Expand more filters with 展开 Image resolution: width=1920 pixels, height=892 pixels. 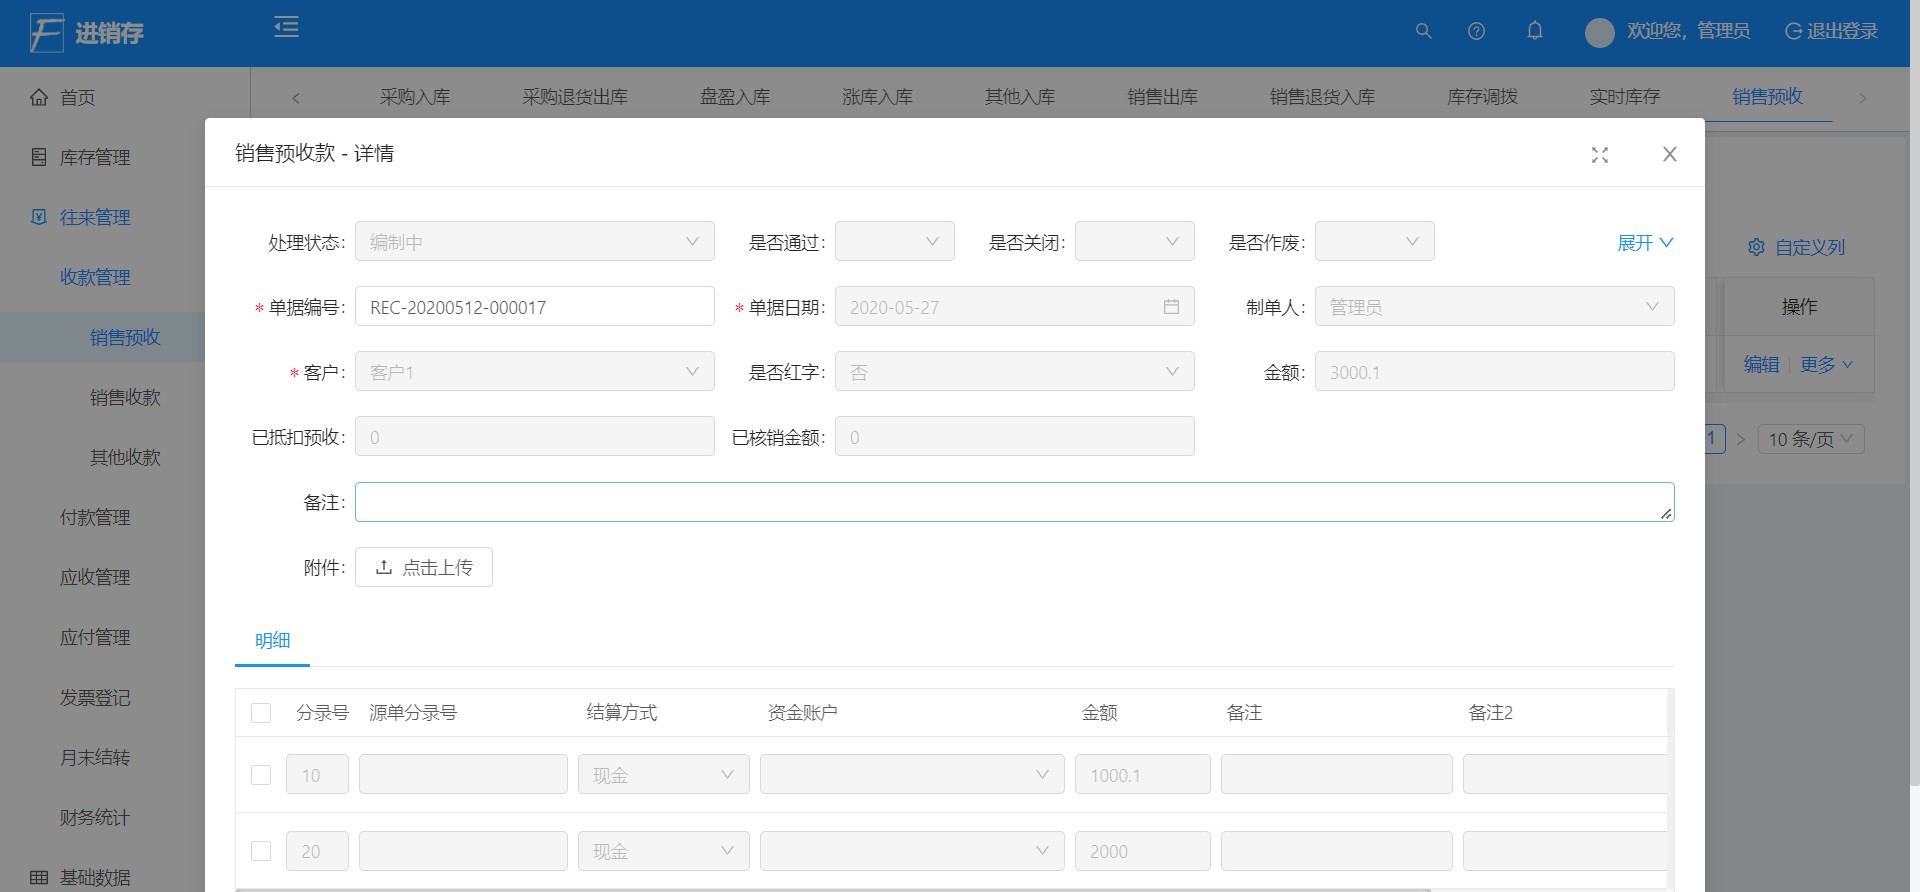[x=1644, y=243]
